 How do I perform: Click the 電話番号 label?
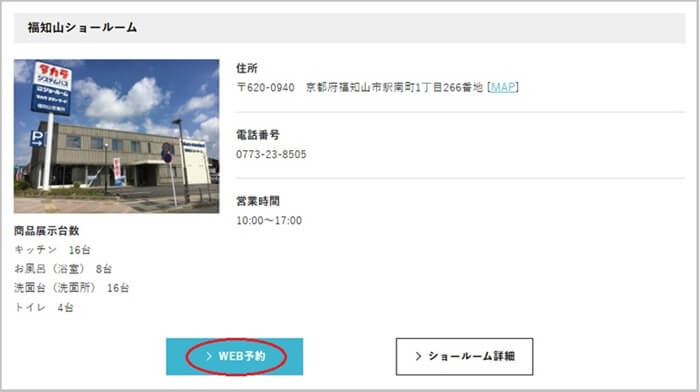click(x=258, y=135)
